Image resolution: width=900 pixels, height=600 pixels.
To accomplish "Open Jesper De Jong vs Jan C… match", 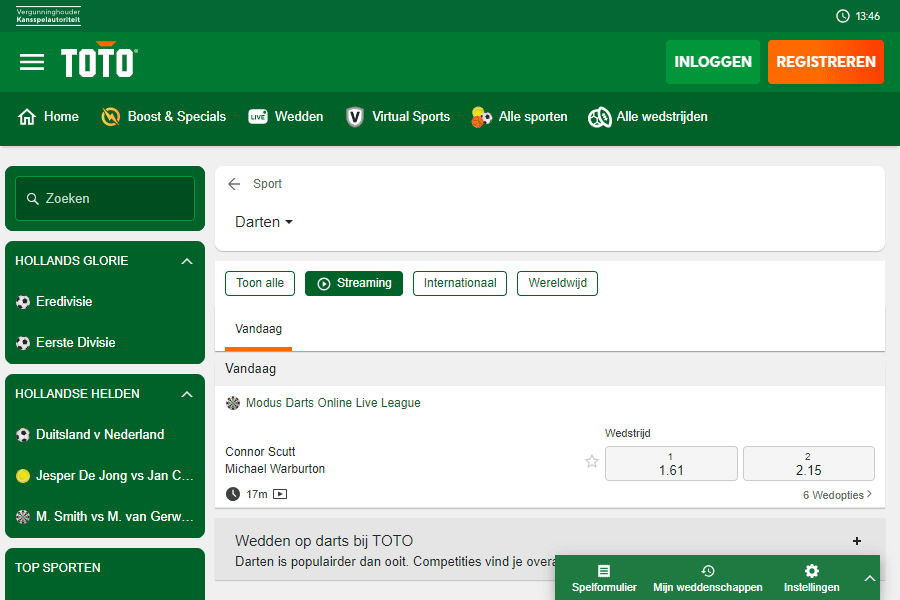I will [x=115, y=476].
